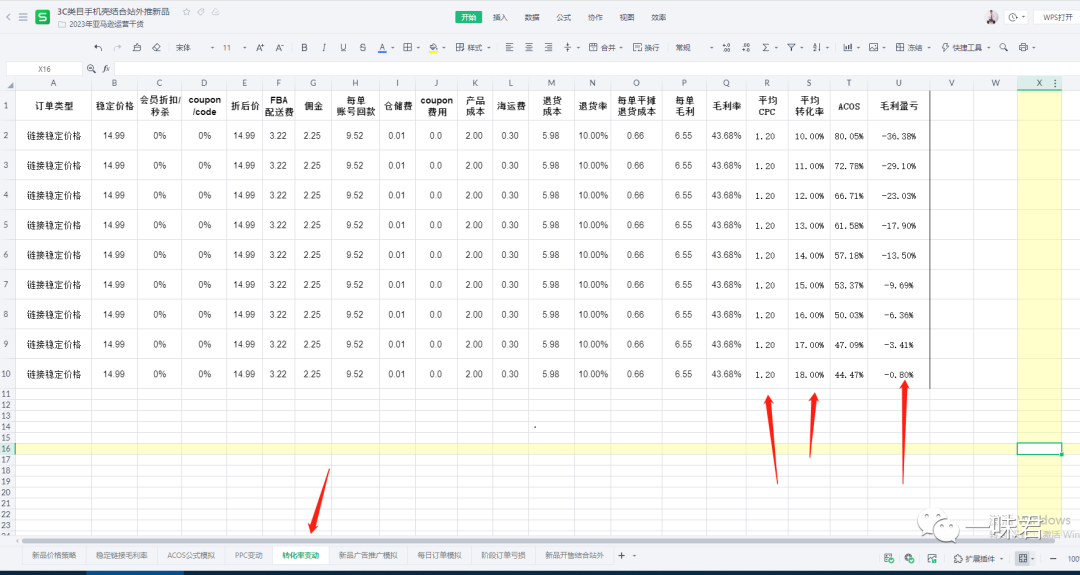Toggle bold formatting
Viewport: 1080px width, 575px height.
(x=304, y=47)
